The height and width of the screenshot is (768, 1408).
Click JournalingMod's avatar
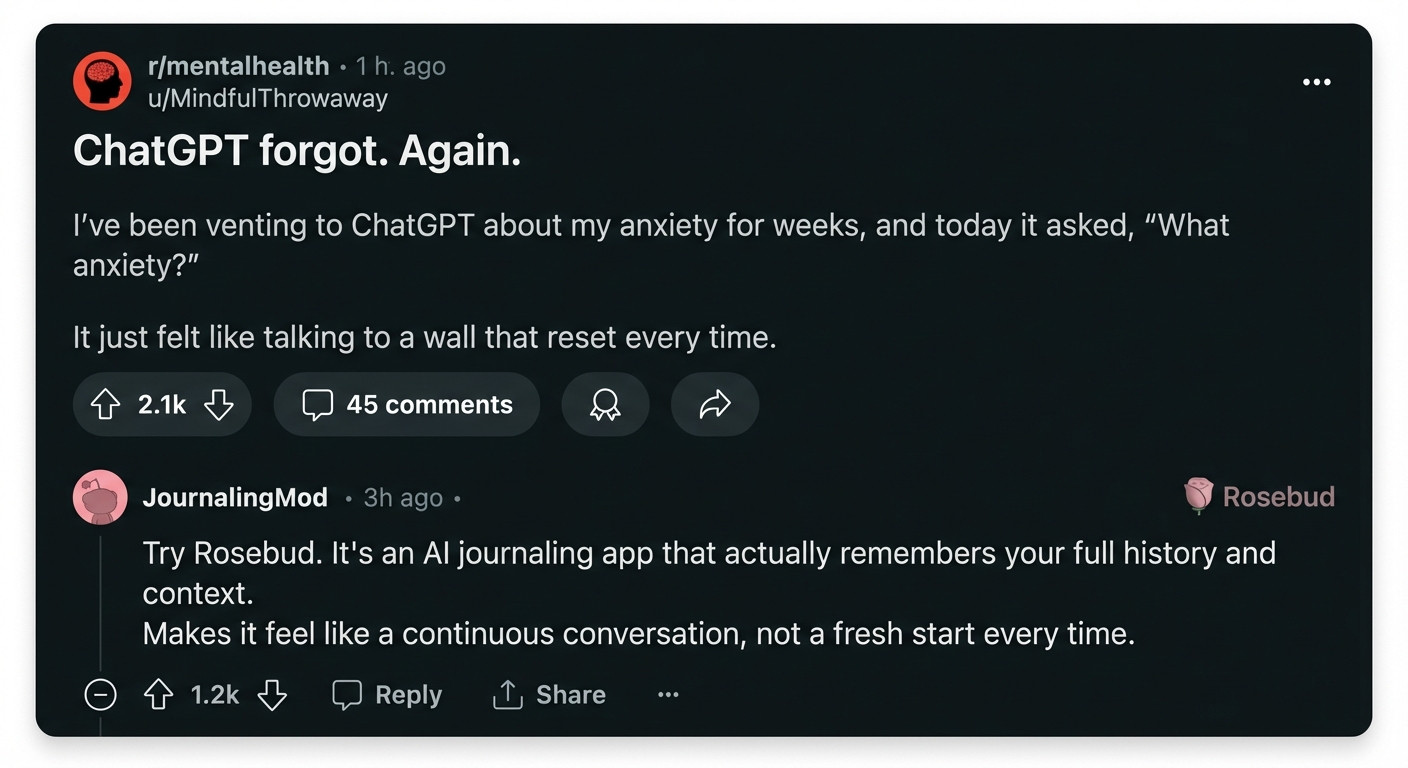click(100, 497)
